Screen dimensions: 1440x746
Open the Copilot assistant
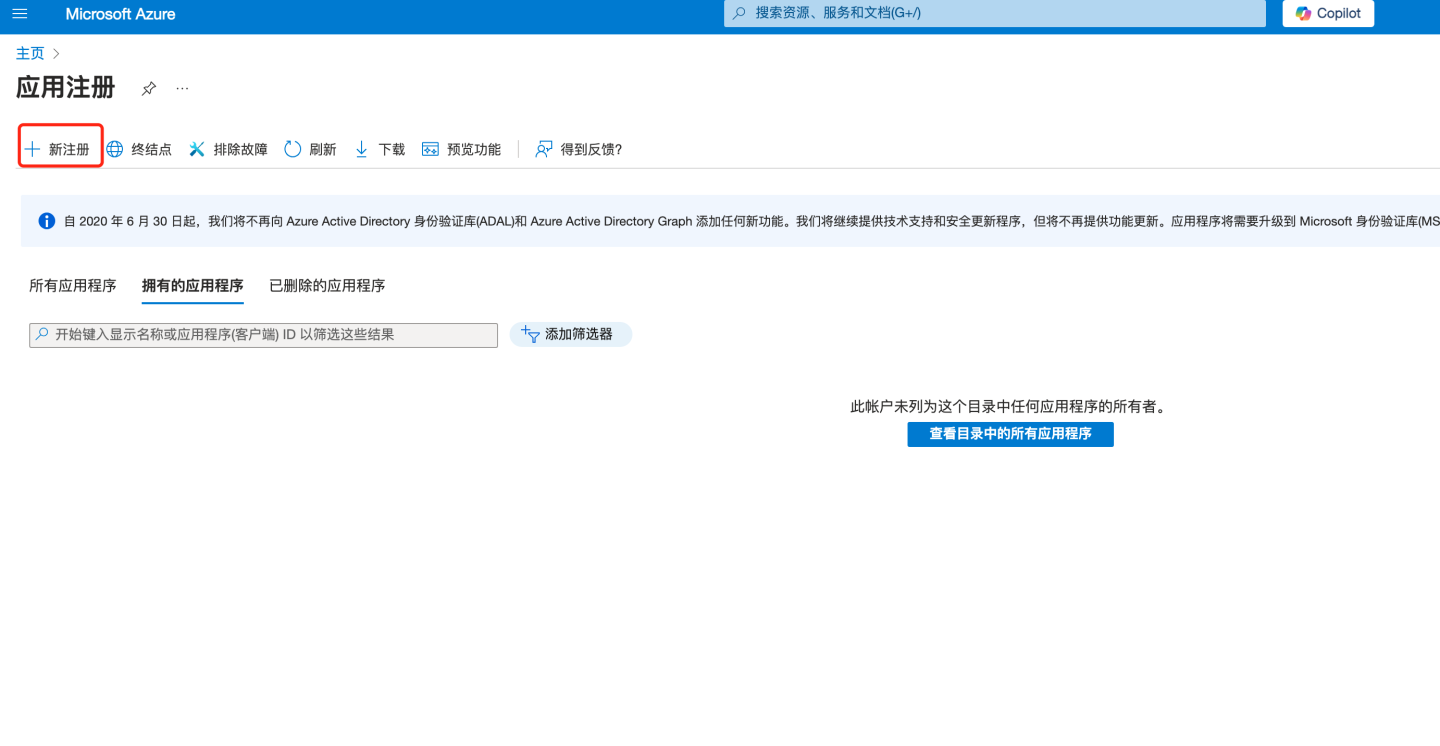pyautogui.click(x=1328, y=13)
